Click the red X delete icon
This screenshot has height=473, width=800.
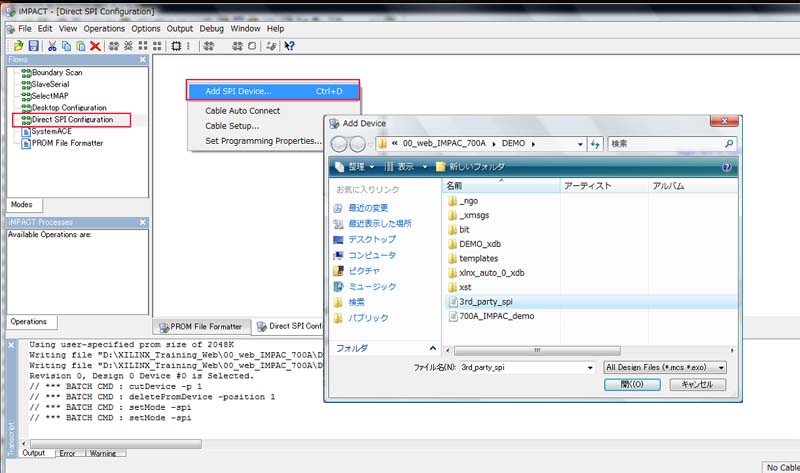pos(95,46)
